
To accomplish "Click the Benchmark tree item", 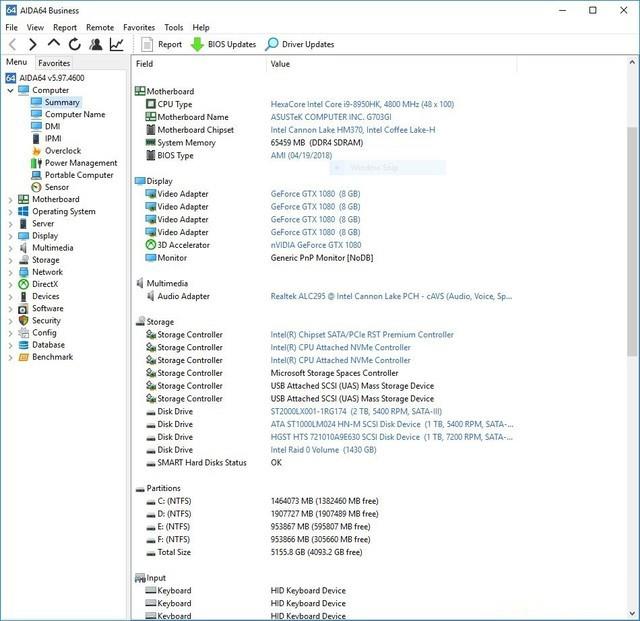I will [x=52, y=357].
